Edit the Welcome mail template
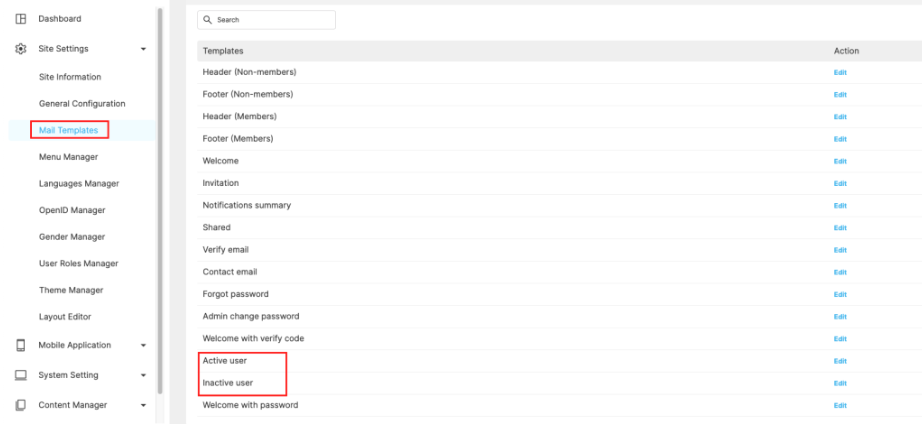The height and width of the screenshot is (432, 922). 840,161
